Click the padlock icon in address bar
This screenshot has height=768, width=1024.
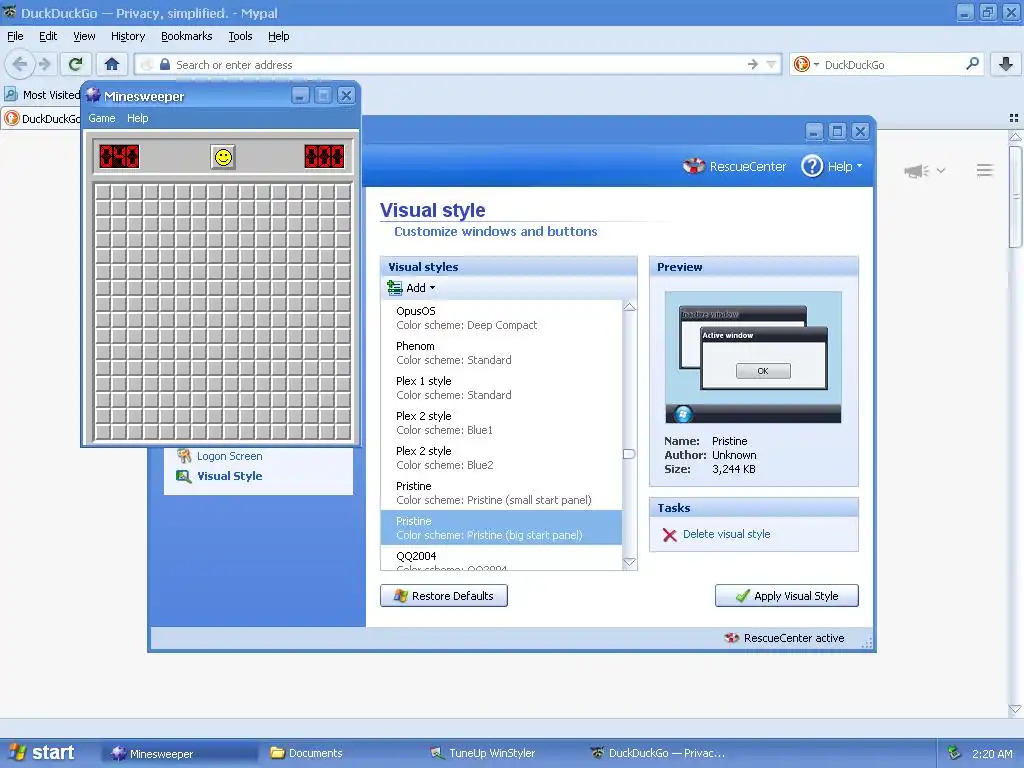tap(165, 64)
